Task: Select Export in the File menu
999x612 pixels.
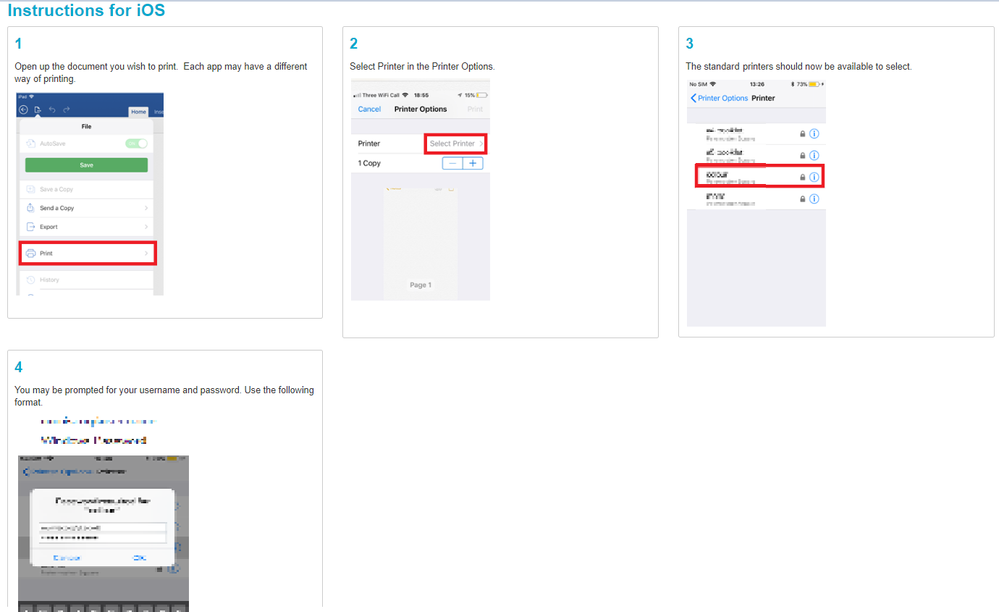Action: point(87,226)
